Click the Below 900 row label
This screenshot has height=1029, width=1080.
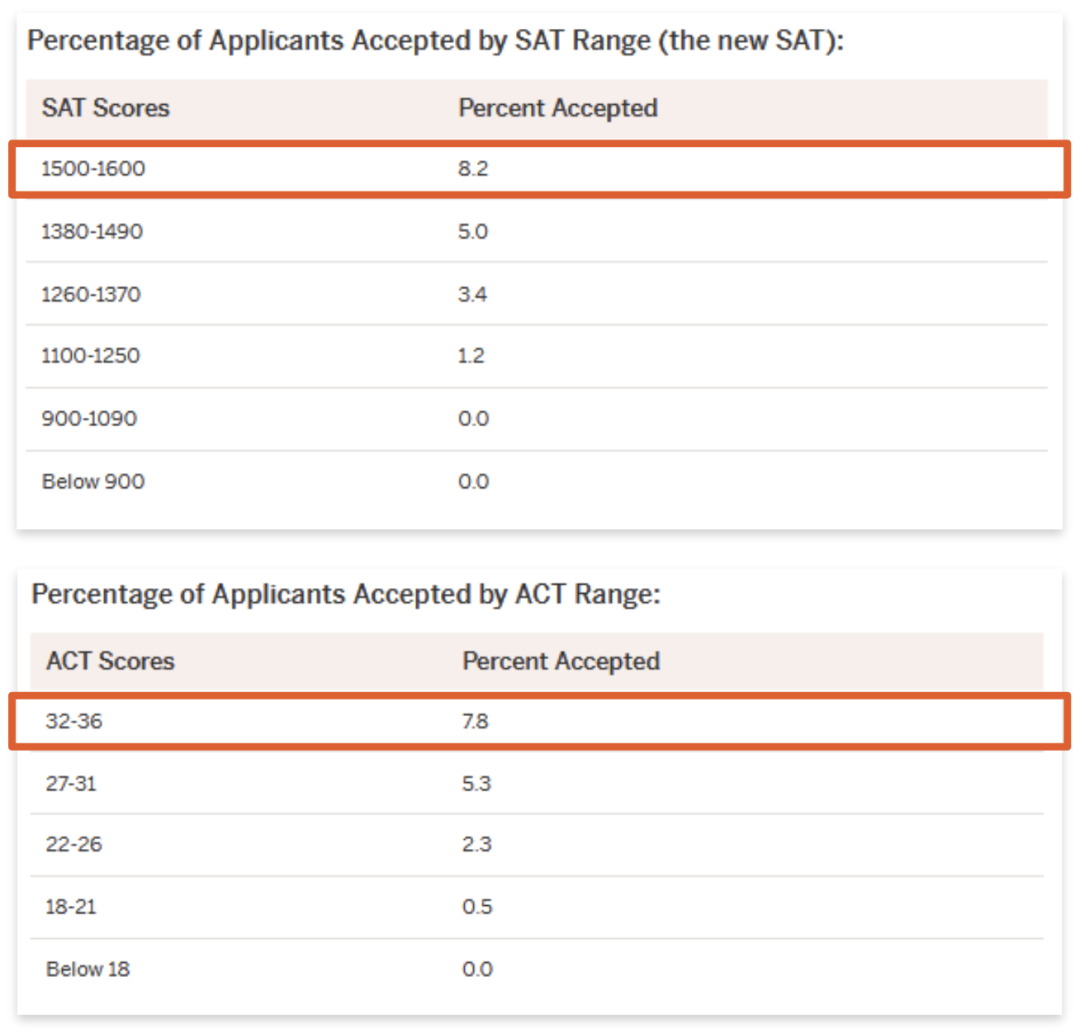pos(93,481)
